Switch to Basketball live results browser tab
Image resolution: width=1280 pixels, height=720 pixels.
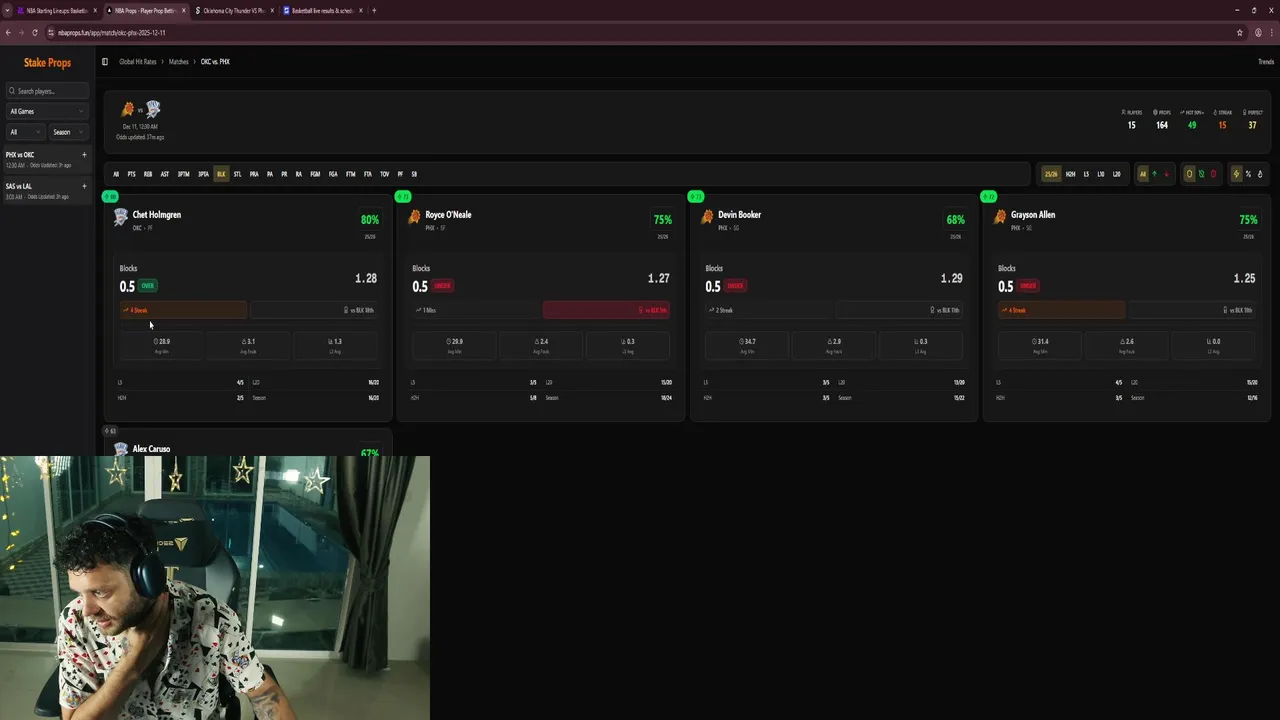pos(321,10)
